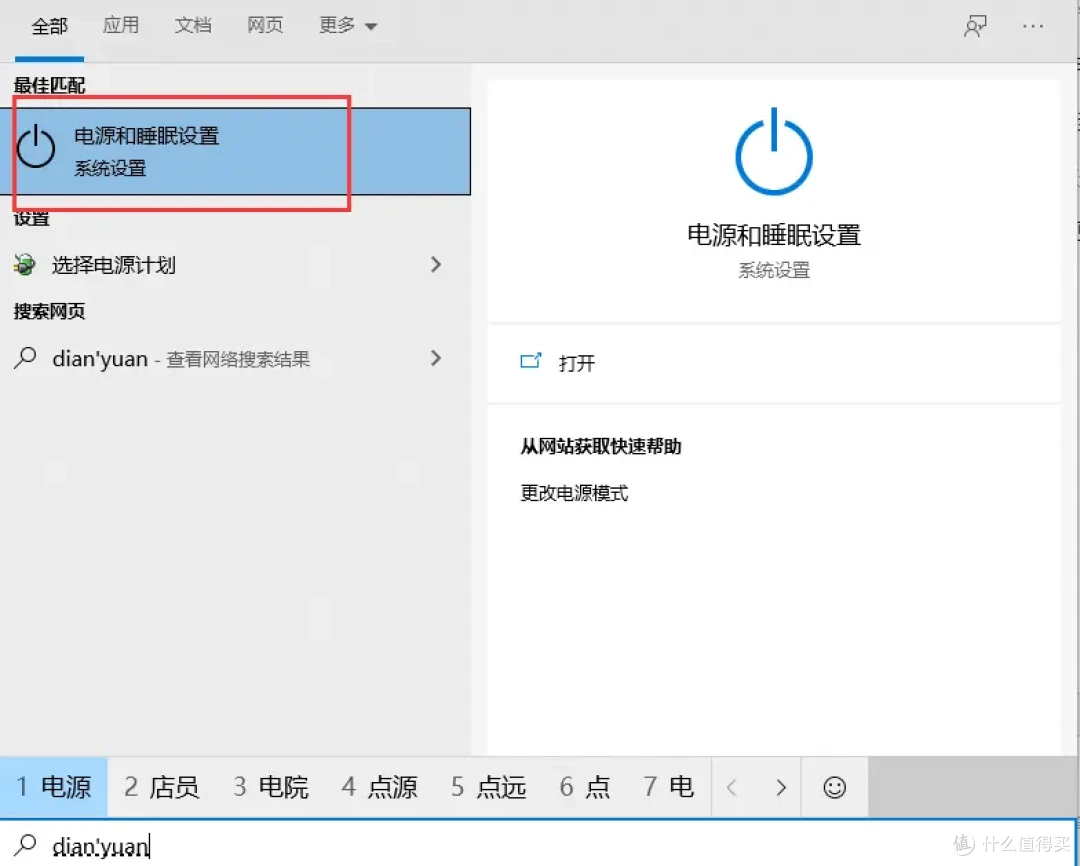Click the open-window icon beside 打开
1080x866 pixels.
(531, 360)
